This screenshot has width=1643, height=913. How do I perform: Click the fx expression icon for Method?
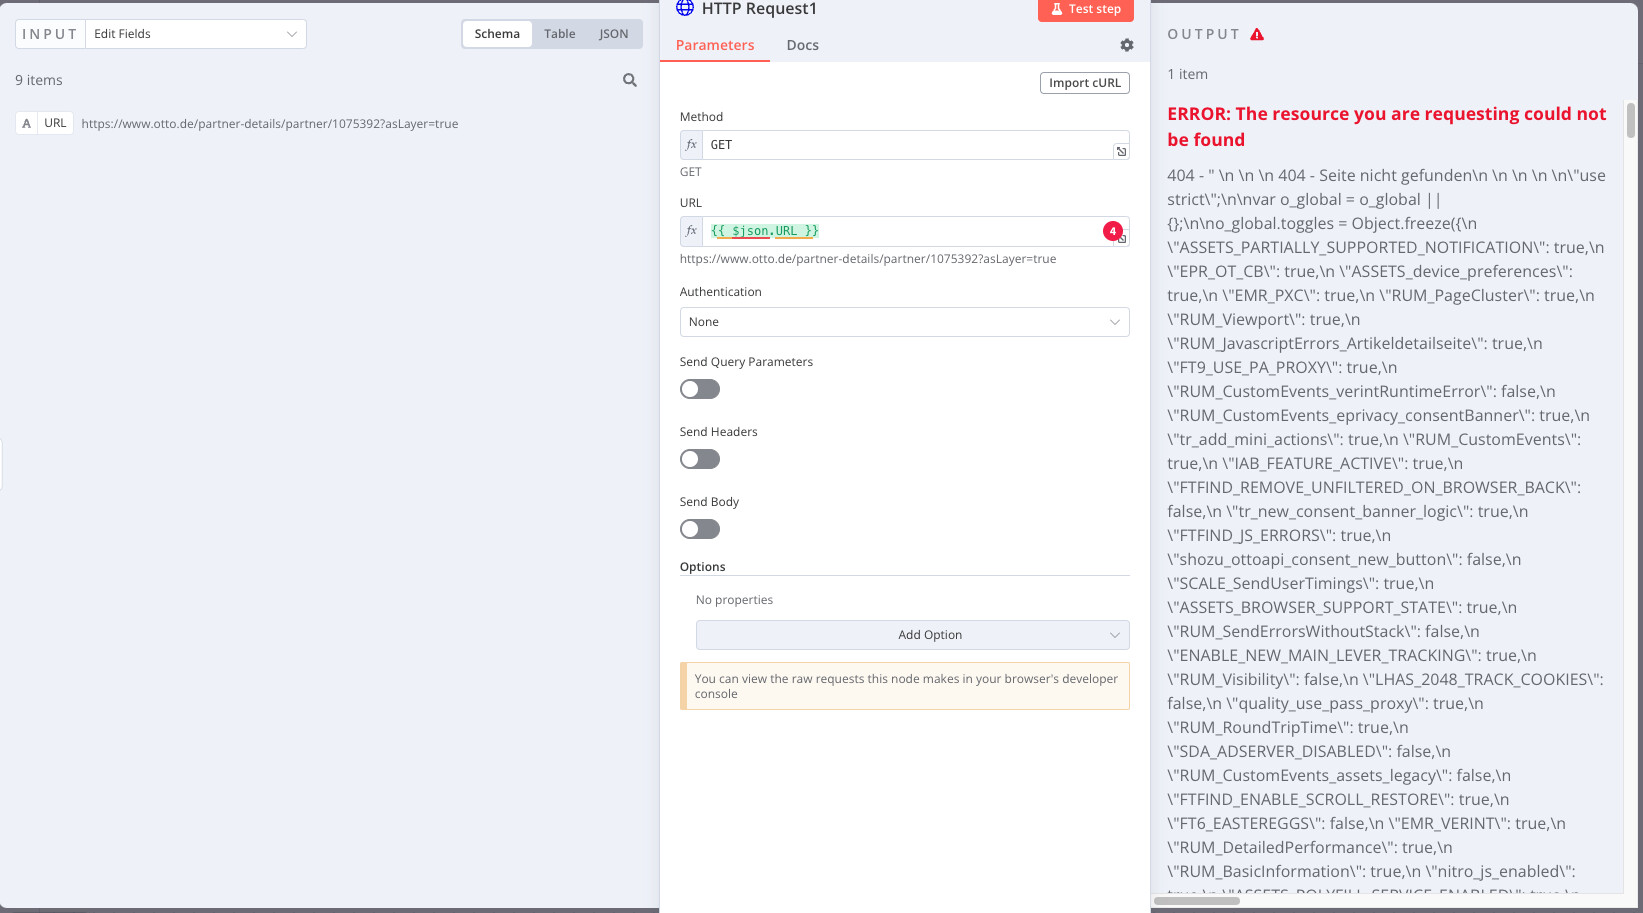pos(691,145)
